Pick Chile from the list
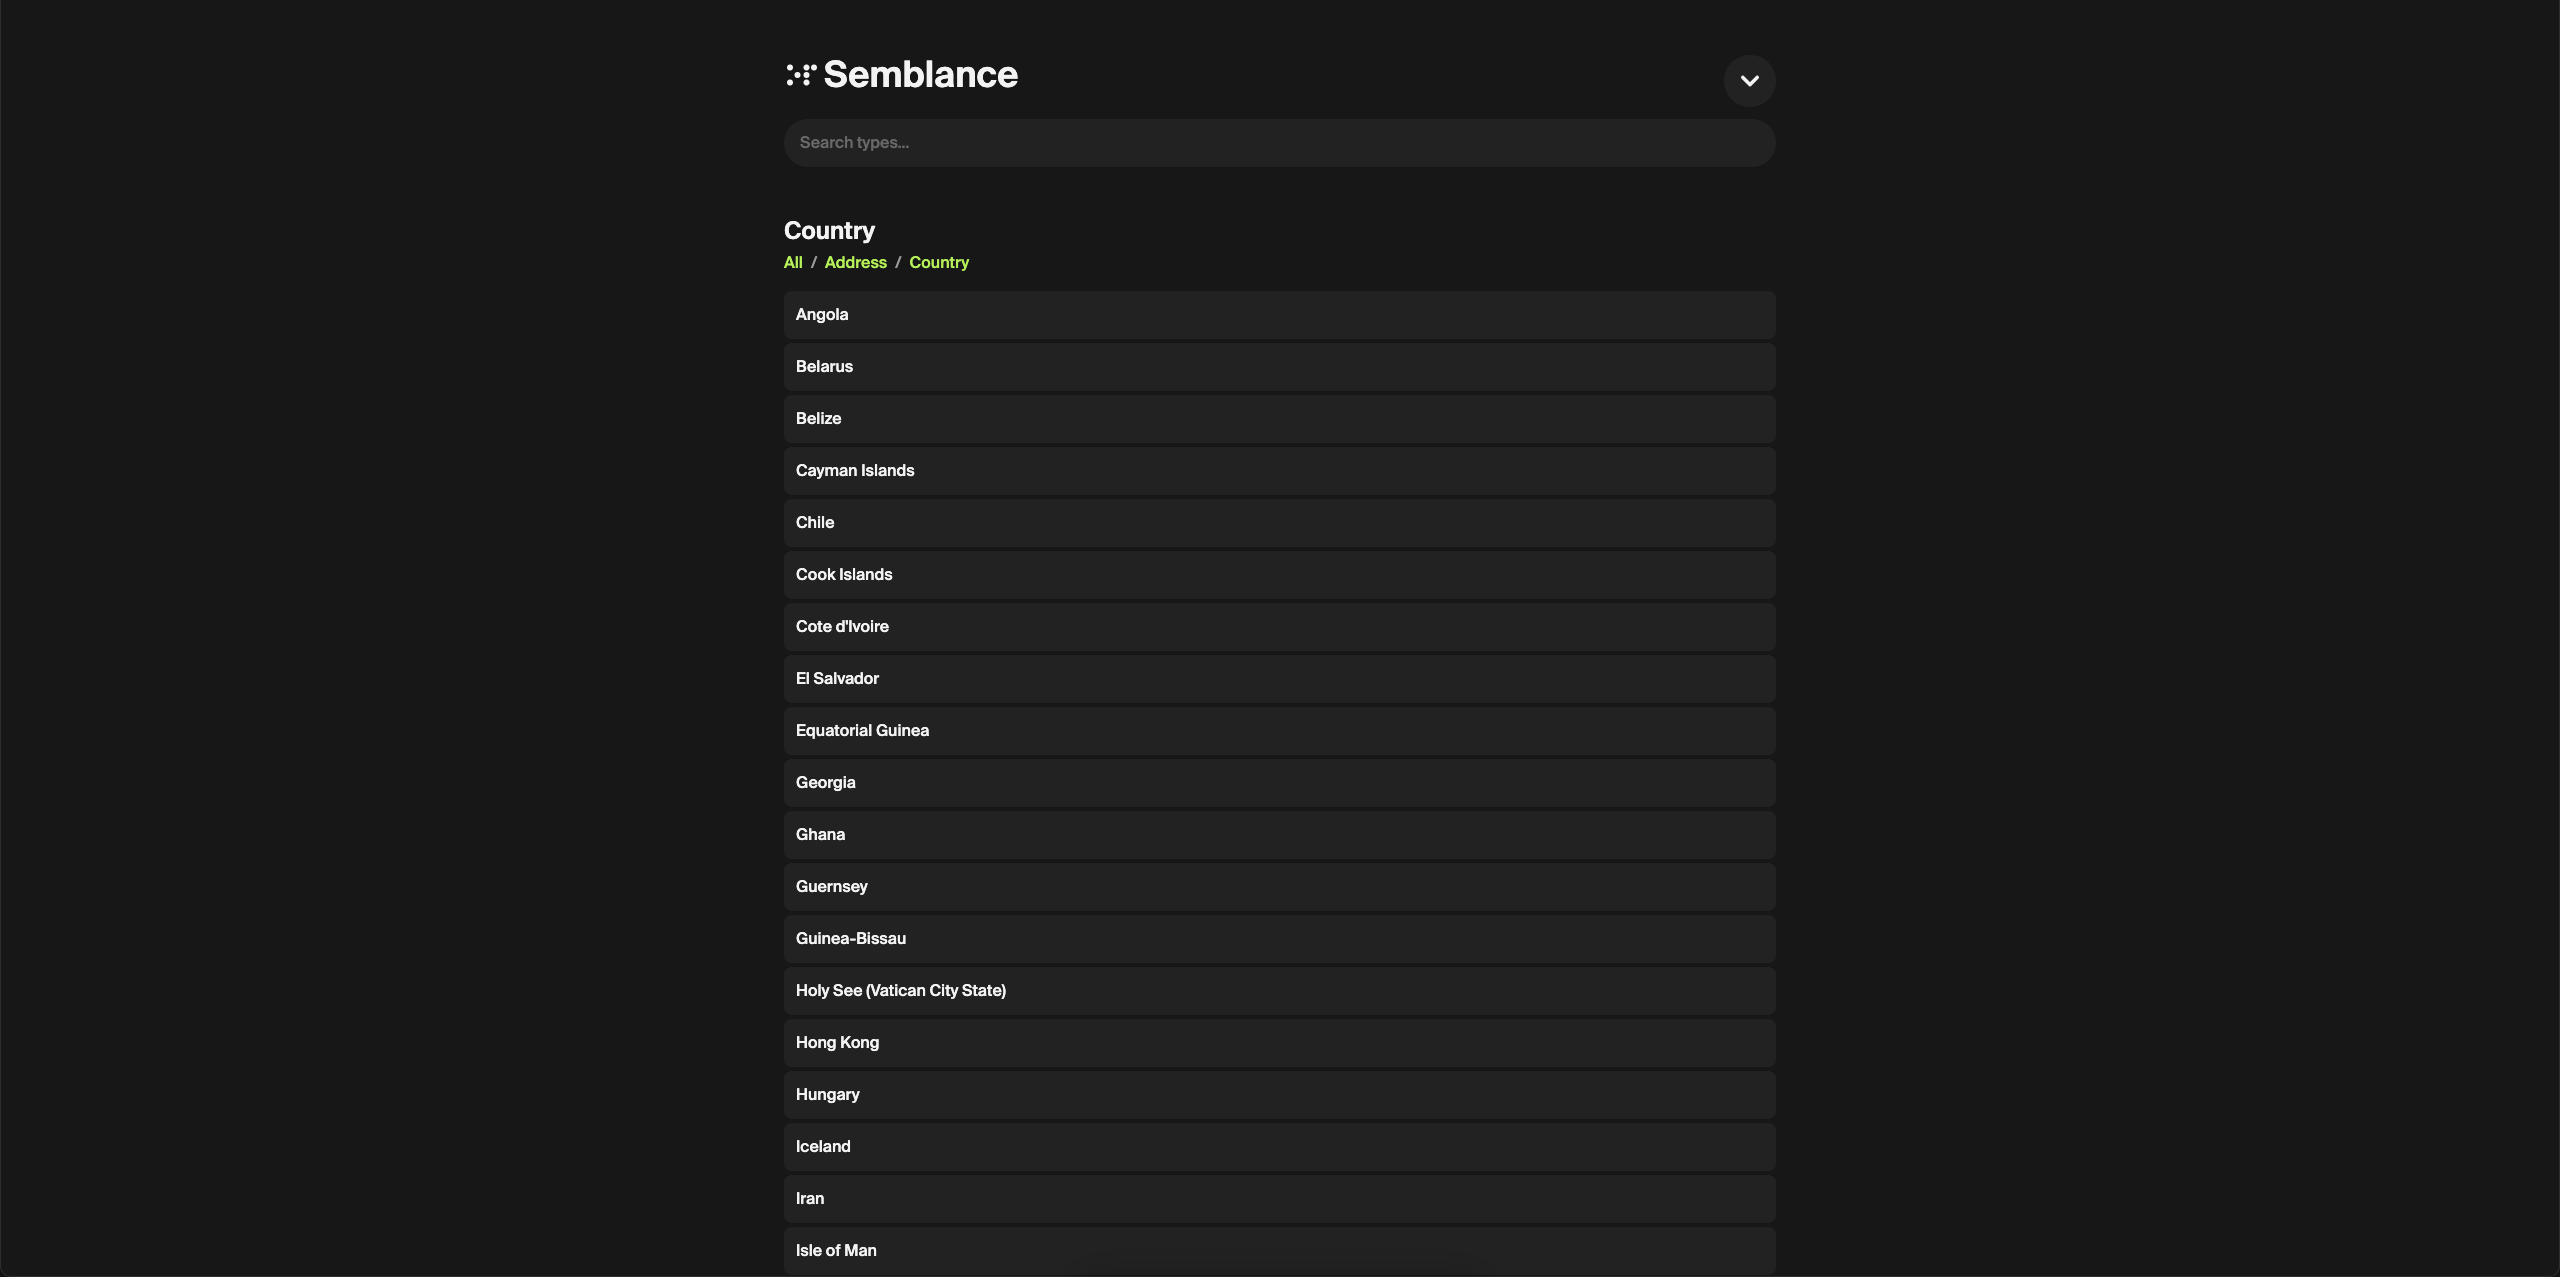Image resolution: width=2560 pixels, height=1277 pixels. click(1278, 522)
